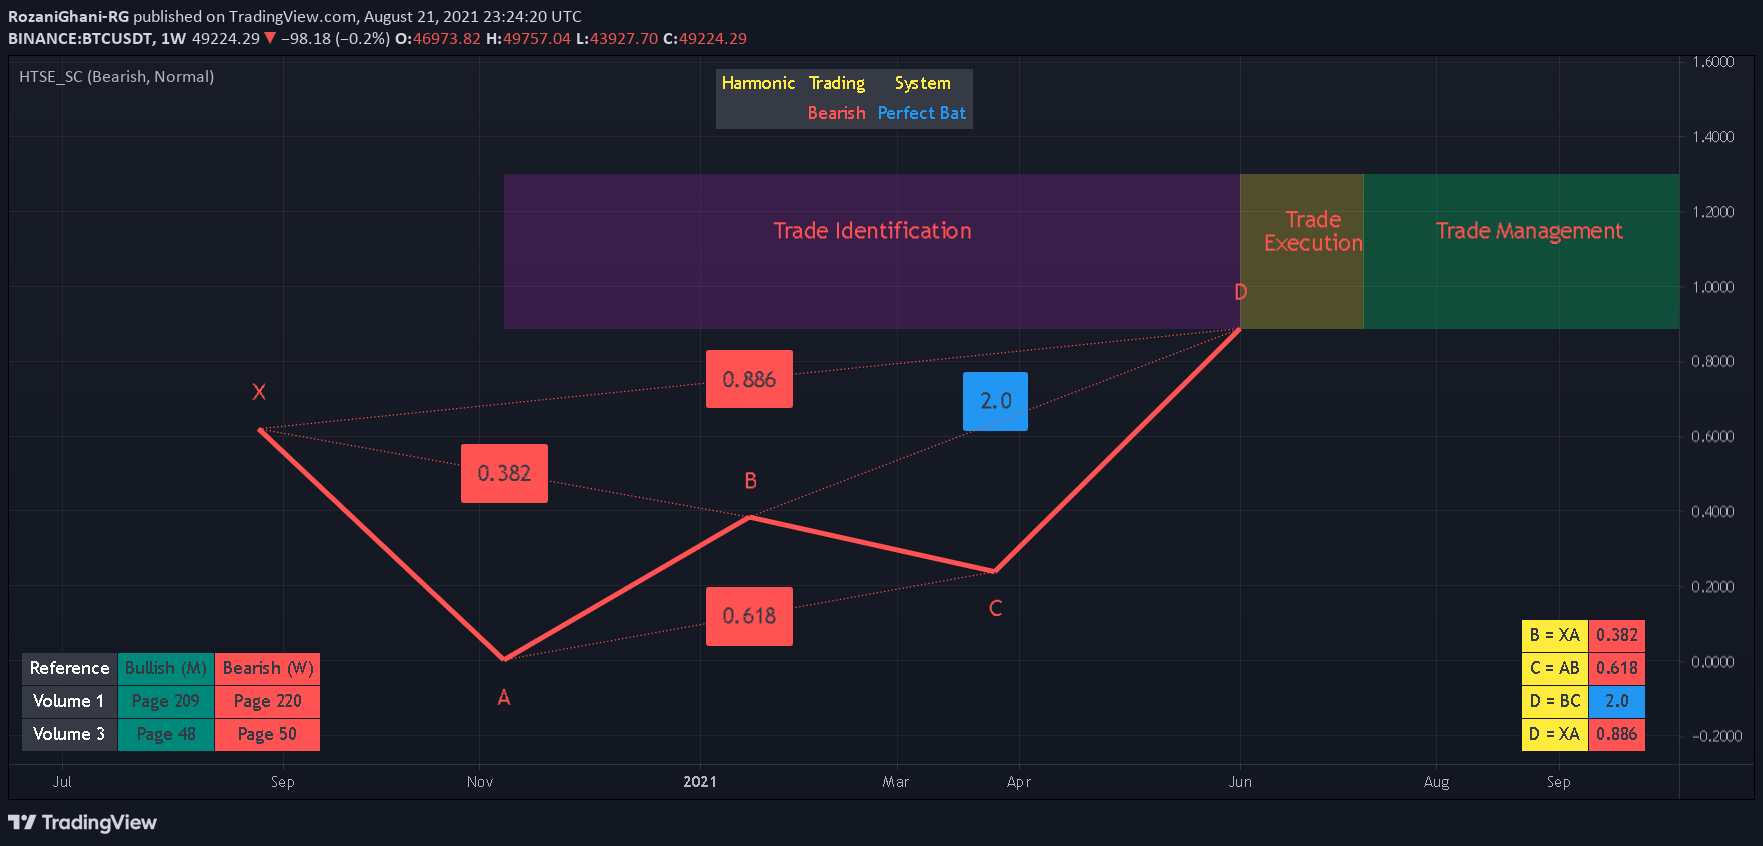Click the 0.6000 price axis value

tap(1713, 437)
